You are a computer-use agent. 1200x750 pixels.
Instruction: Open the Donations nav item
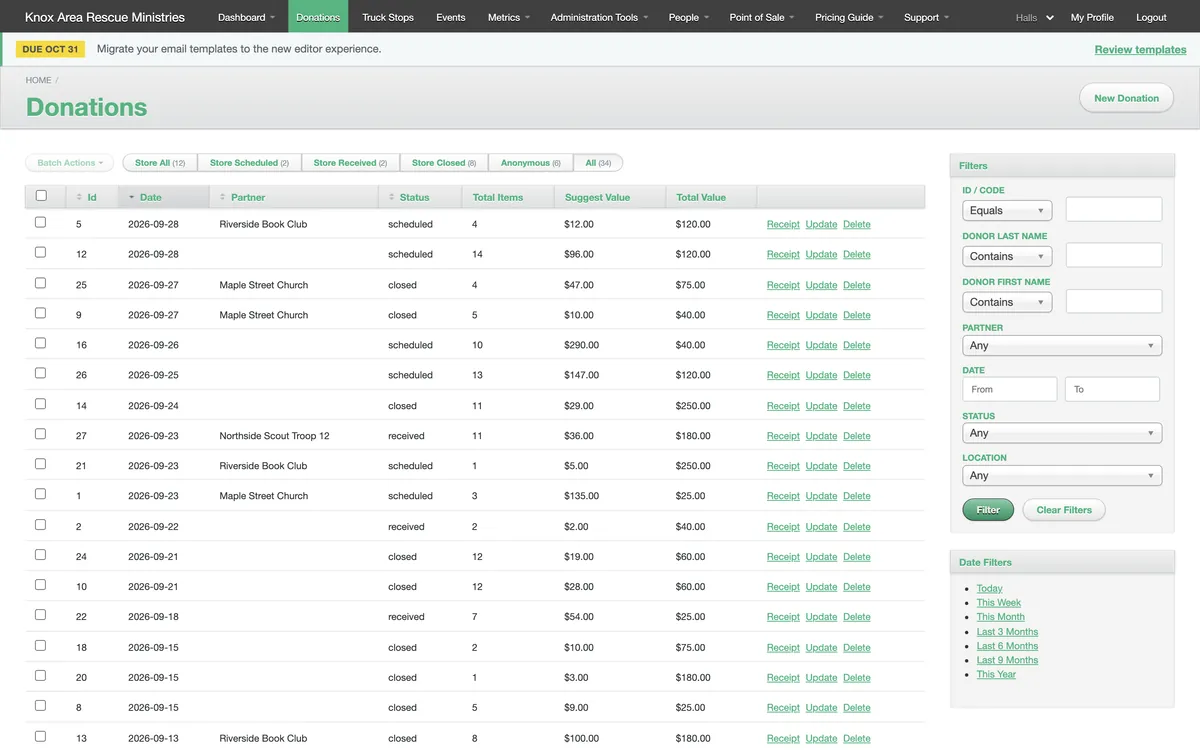pos(318,17)
